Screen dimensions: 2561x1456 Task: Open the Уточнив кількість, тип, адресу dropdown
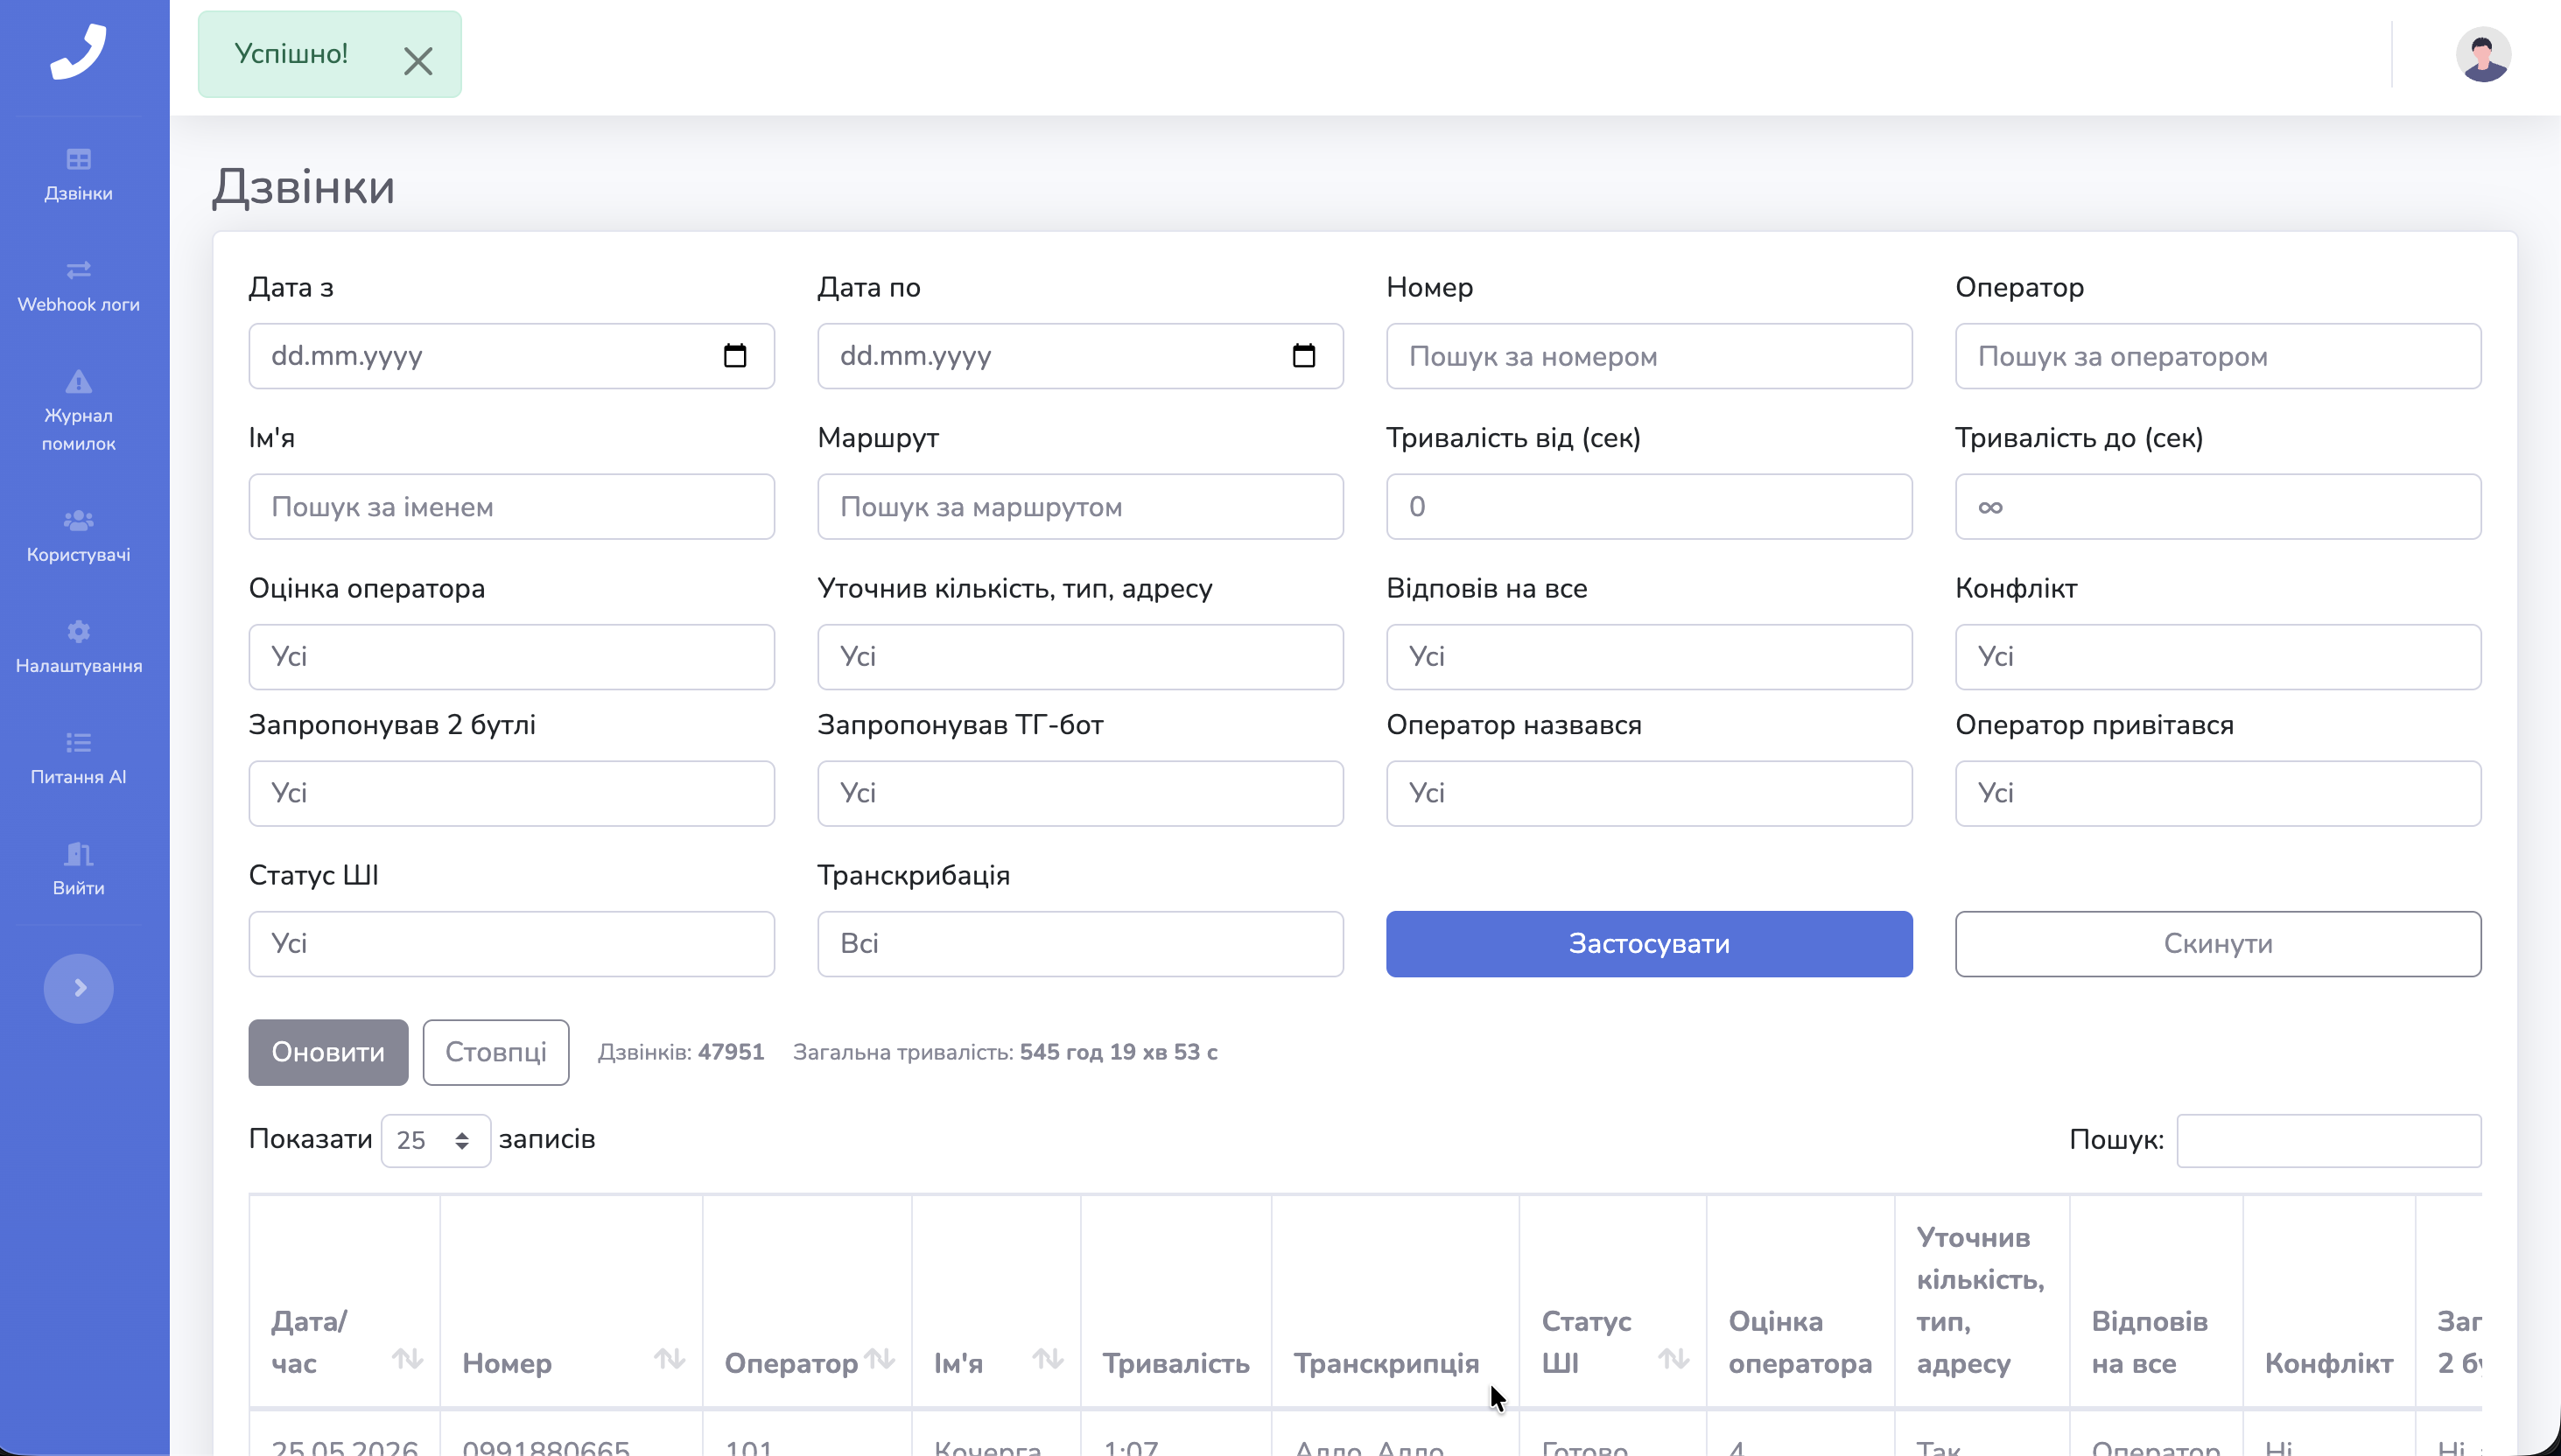(x=1080, y=657)
